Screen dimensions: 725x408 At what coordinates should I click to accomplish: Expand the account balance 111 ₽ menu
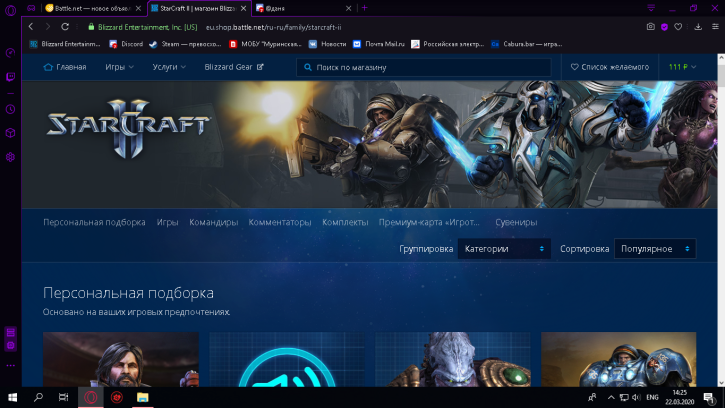pos(682,67)
